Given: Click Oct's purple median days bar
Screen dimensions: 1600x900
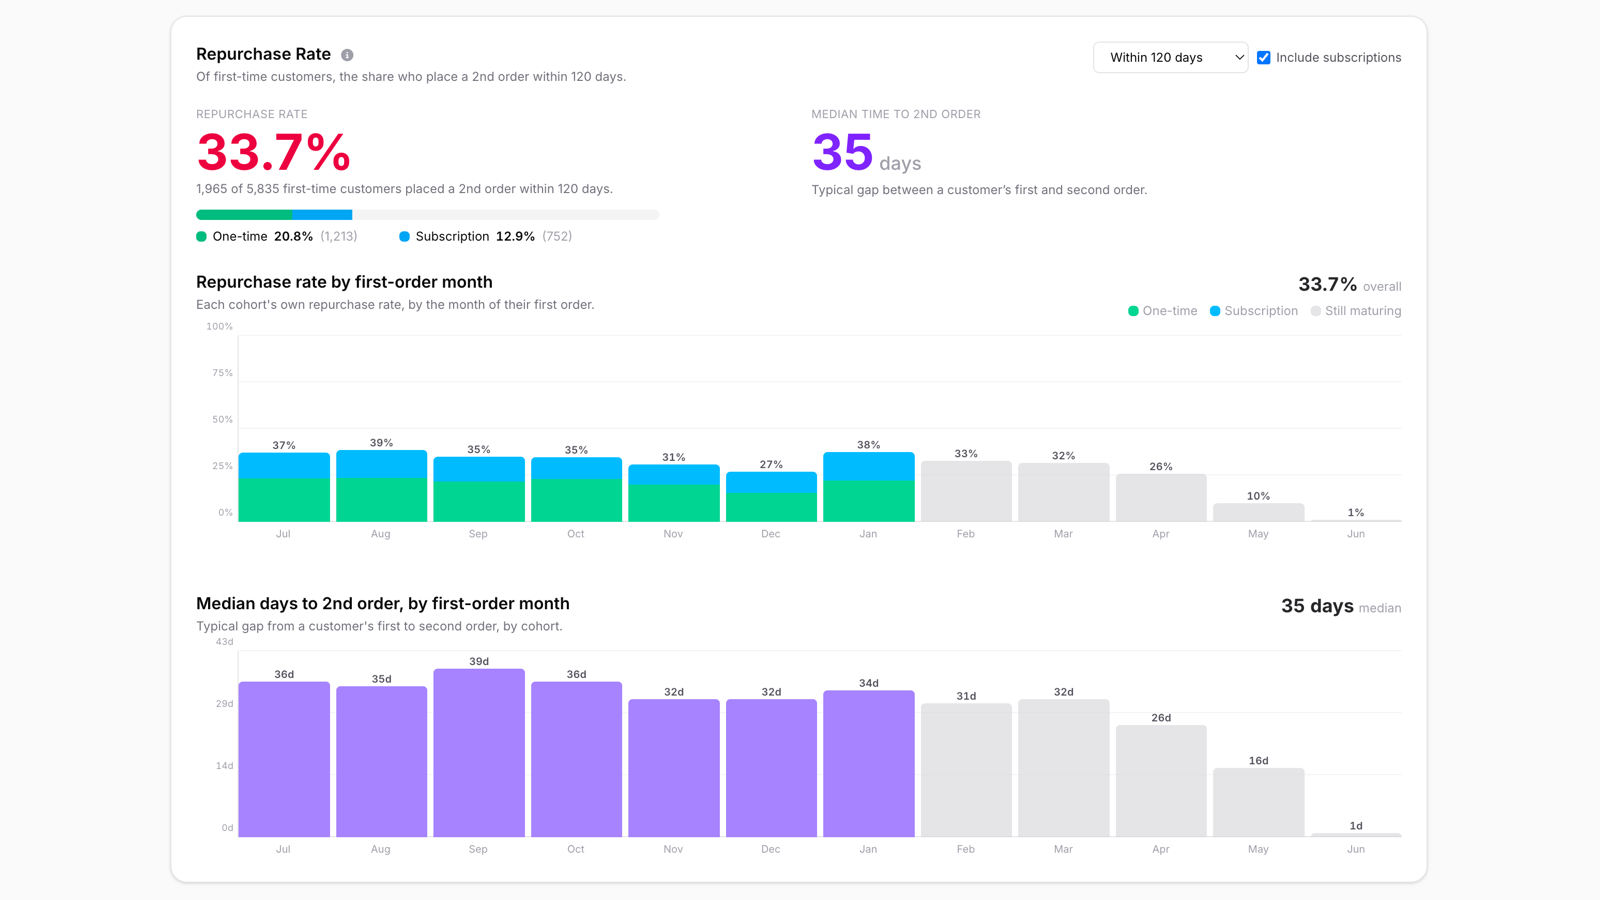Looking at the screenshot, I should point(576,760).
